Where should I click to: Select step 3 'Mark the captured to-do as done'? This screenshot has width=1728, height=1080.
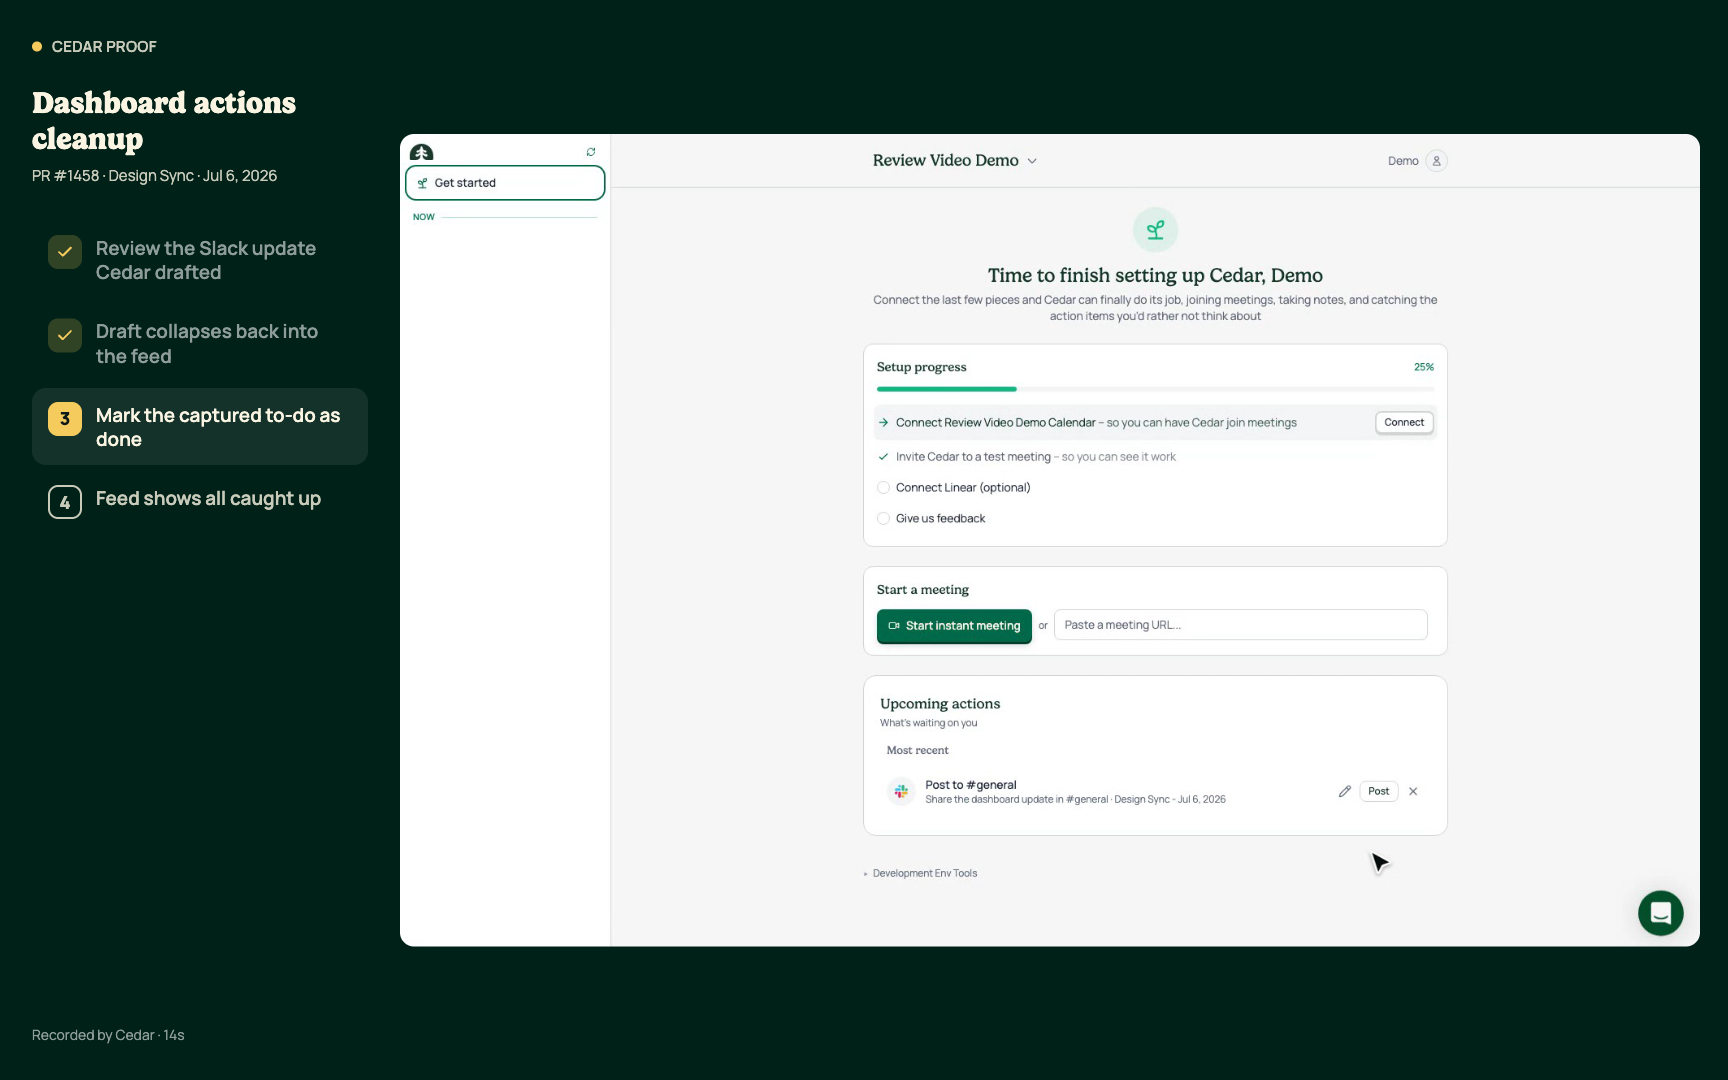pos(200,427)
